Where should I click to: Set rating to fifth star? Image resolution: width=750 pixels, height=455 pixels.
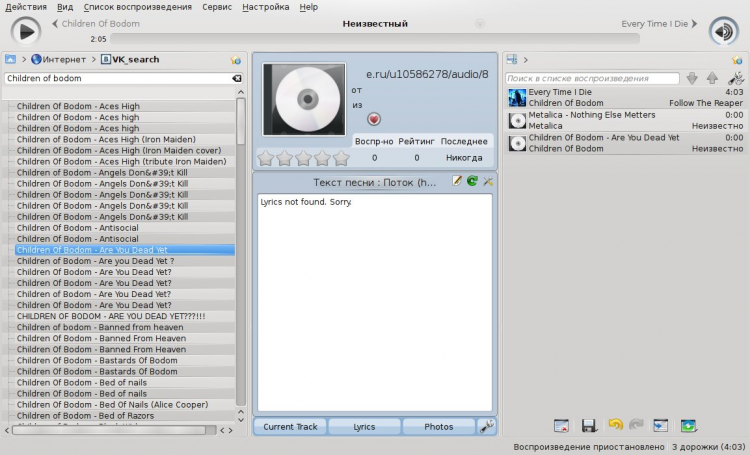[x=341, y=158]
